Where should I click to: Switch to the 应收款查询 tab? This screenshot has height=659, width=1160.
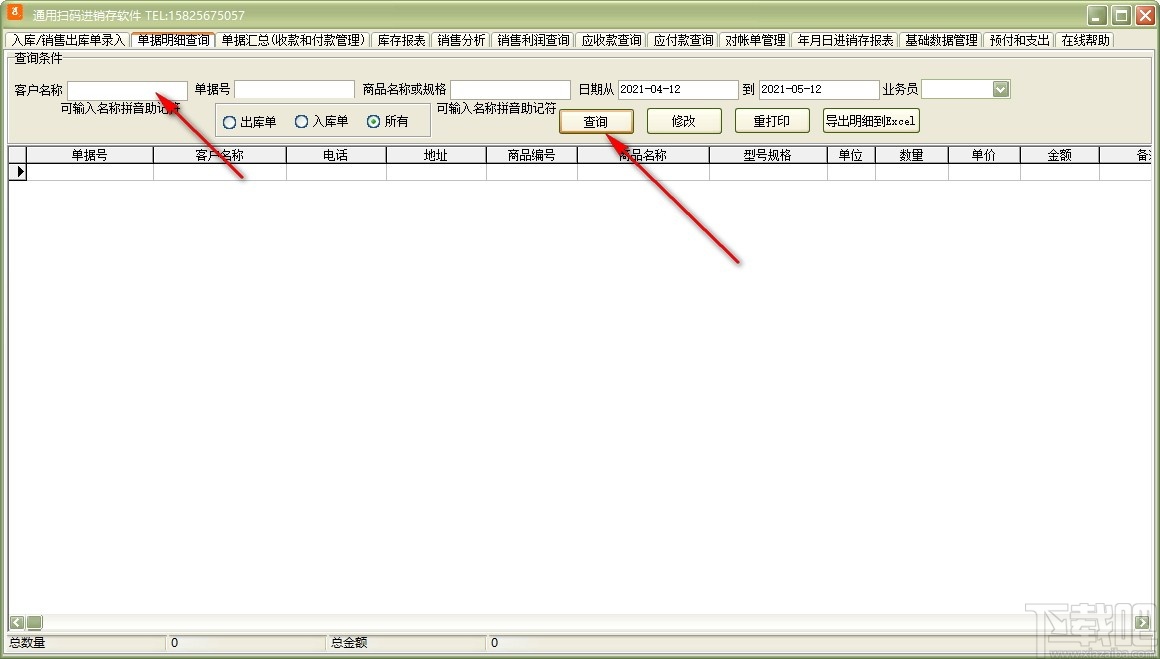click(x=610, y=41)
